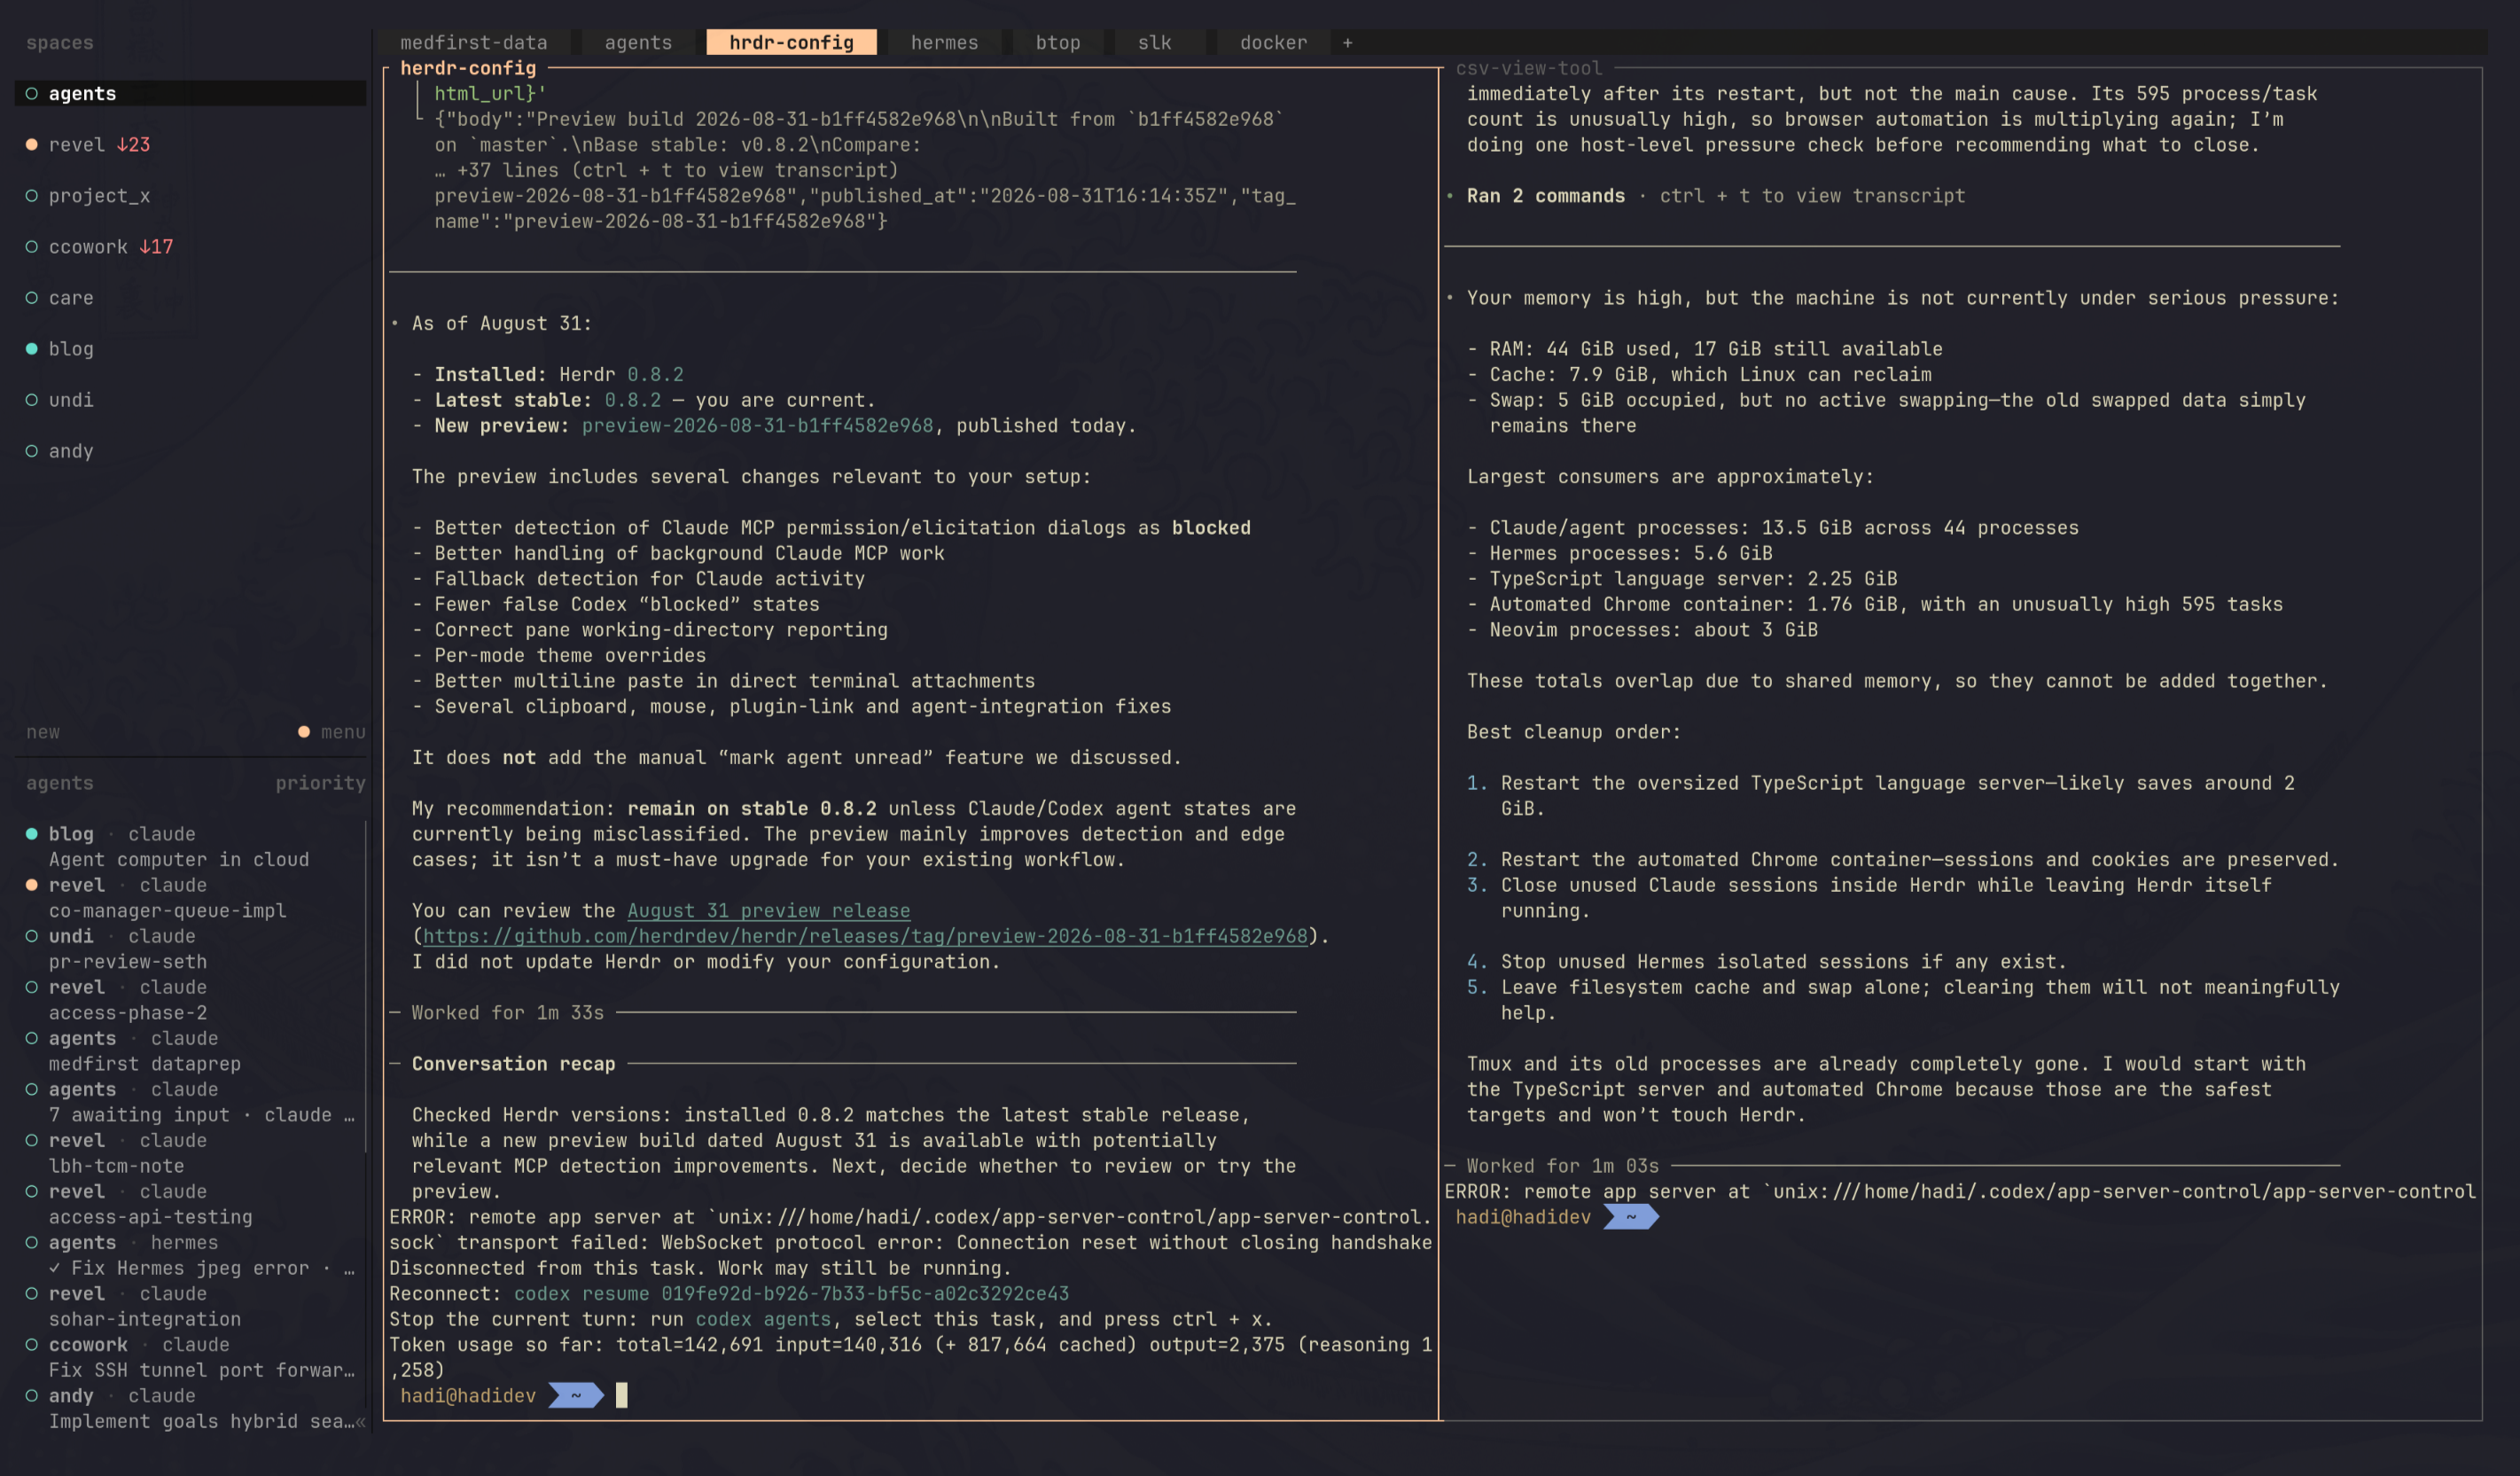The width and height of the screenshot is (2520, 1476).
Task: Select revel agent 'sohar-integration'
Action: pos(190,1305)
